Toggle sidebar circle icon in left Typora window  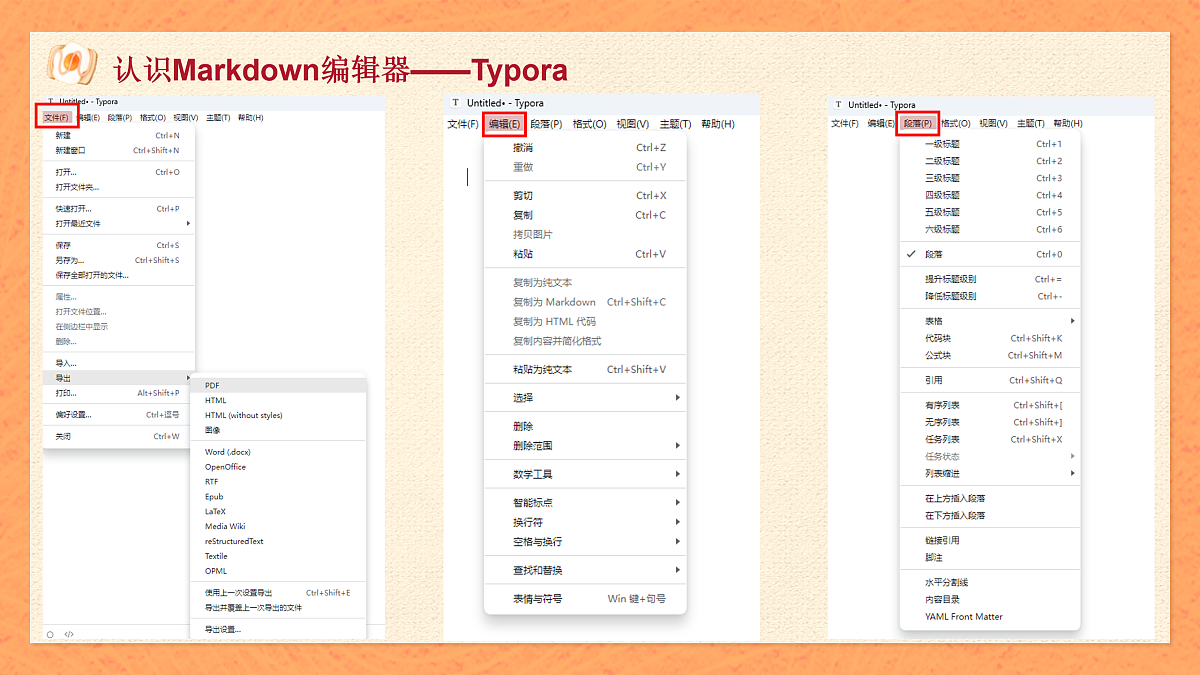point(50,634)
